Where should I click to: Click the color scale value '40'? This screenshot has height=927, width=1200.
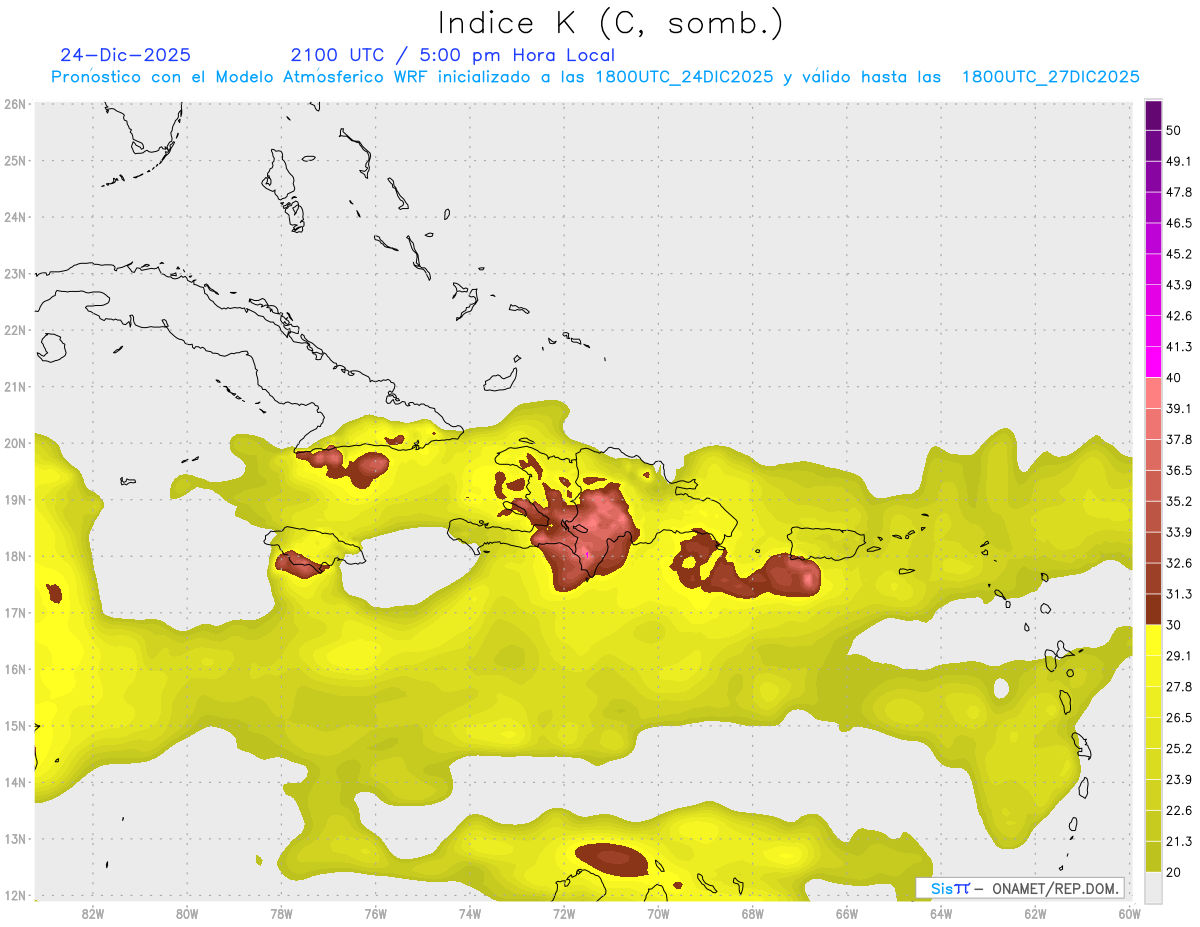pos(1174,378)
